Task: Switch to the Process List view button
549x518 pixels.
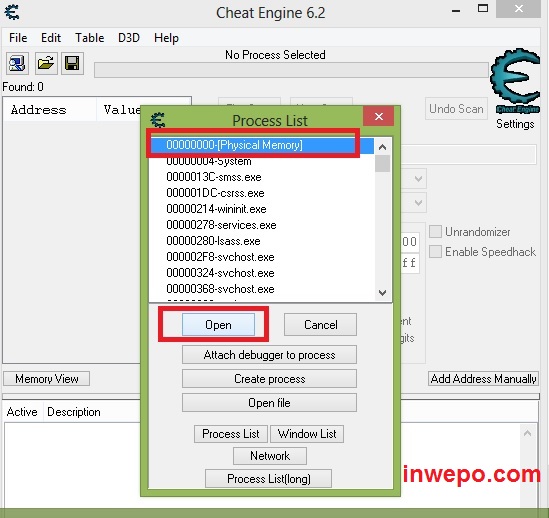Action: point(231,434)
